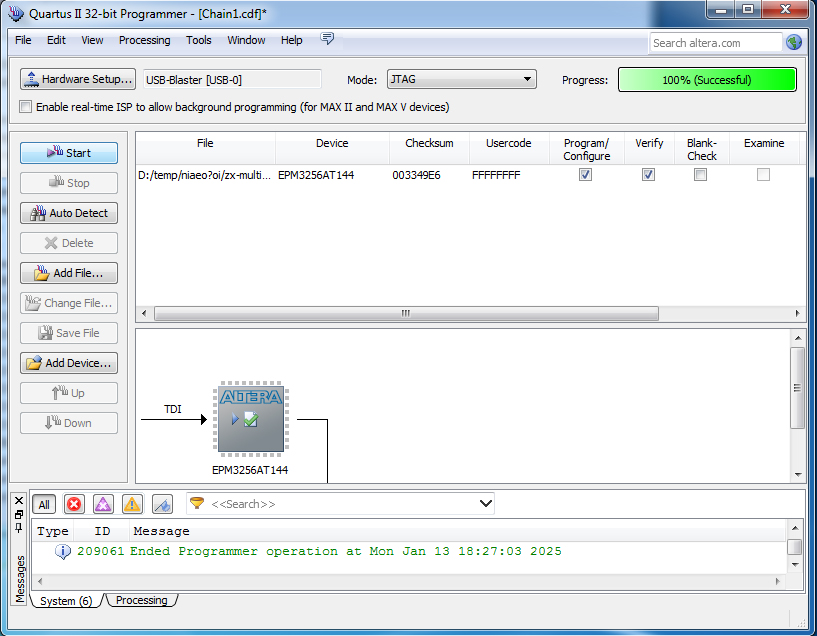Click the Start programming button
Viewport: 817px width, 636px height.
(69, 153)
